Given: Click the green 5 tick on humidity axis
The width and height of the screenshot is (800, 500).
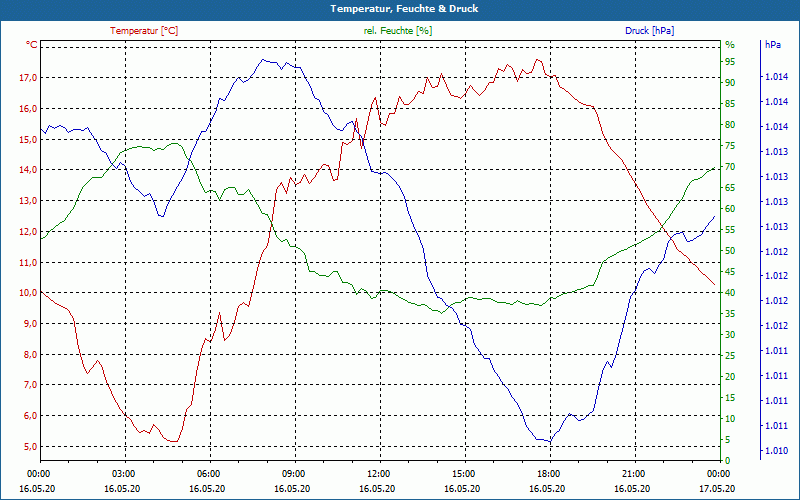Looking at the screenshot, I should pyautogui.click(x=728, y=440).
